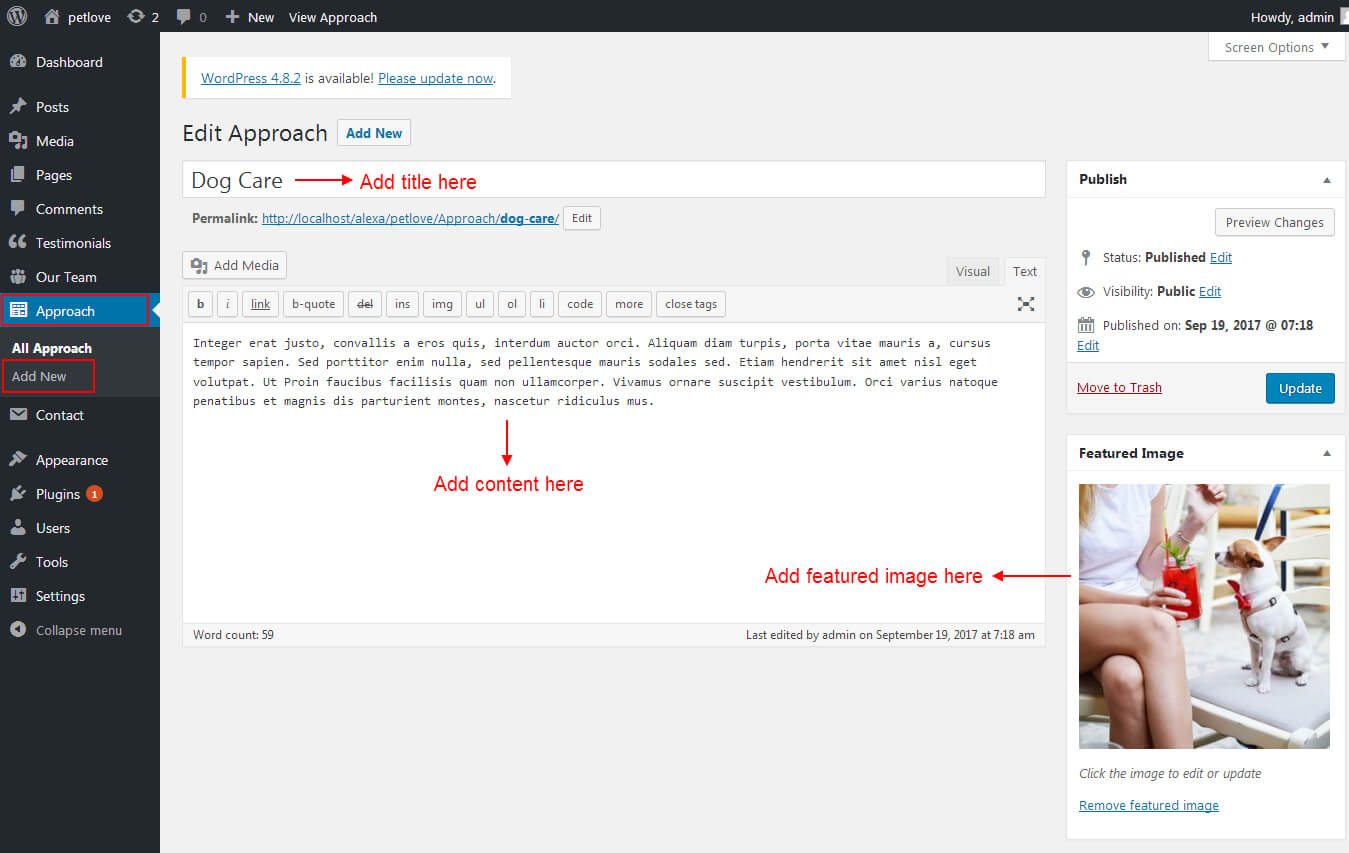Image resolution: width=1349 pixels, height=853 pixels.
Task: Click the del quicktag button
Action: 365,304
